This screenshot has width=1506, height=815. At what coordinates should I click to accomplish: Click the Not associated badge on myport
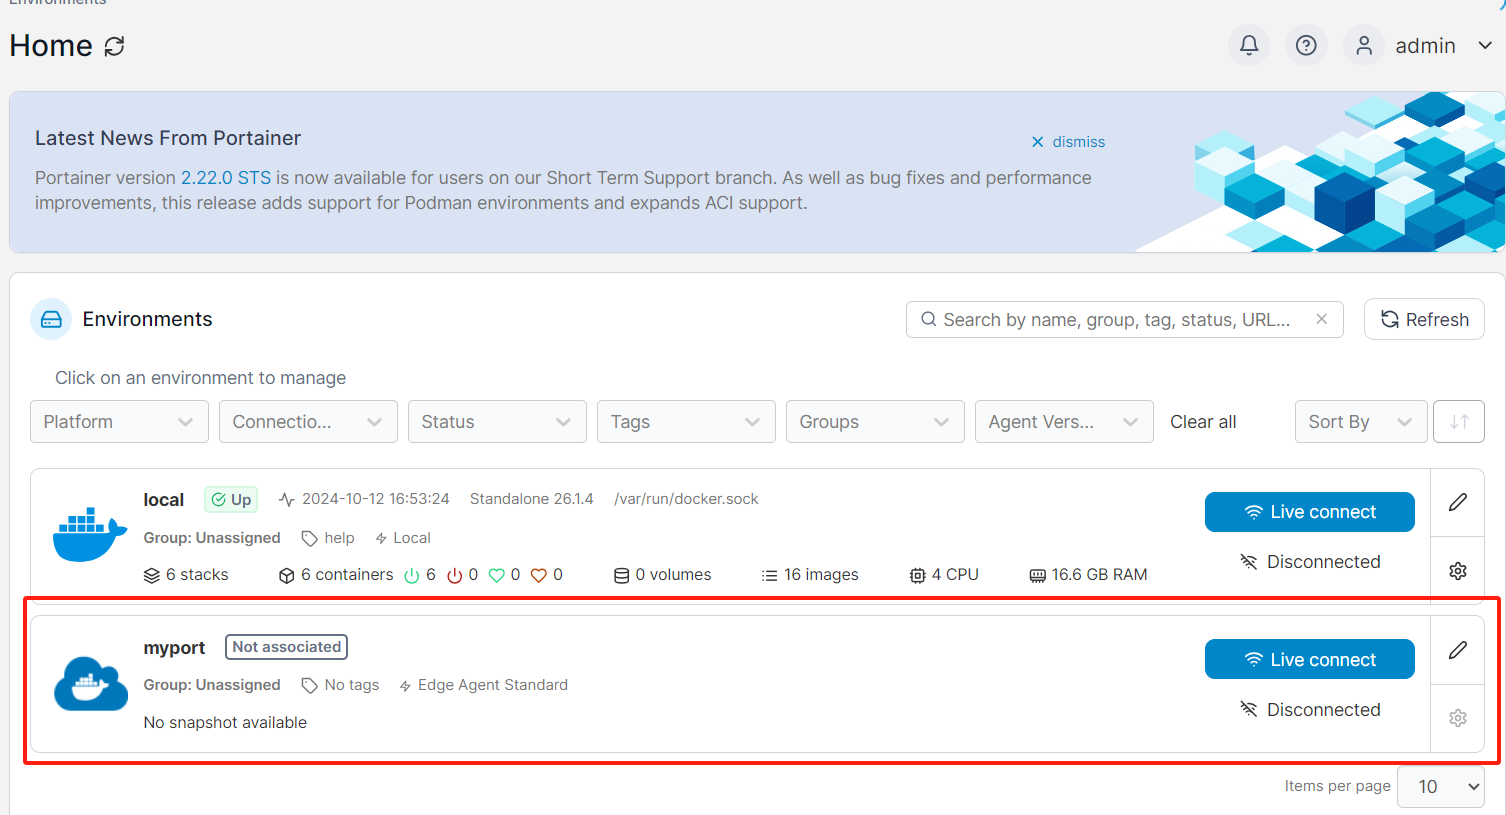[x=287, y=647]
